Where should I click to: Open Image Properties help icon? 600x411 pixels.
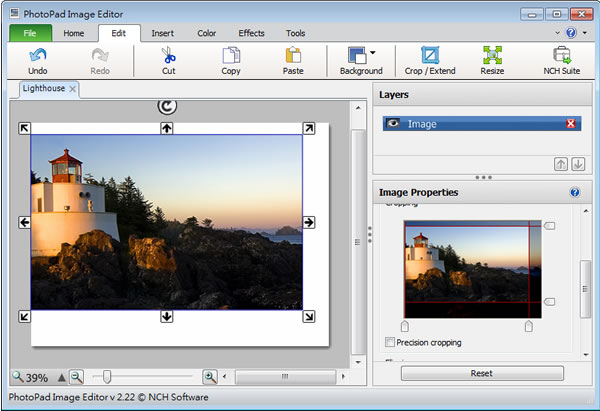574,192
